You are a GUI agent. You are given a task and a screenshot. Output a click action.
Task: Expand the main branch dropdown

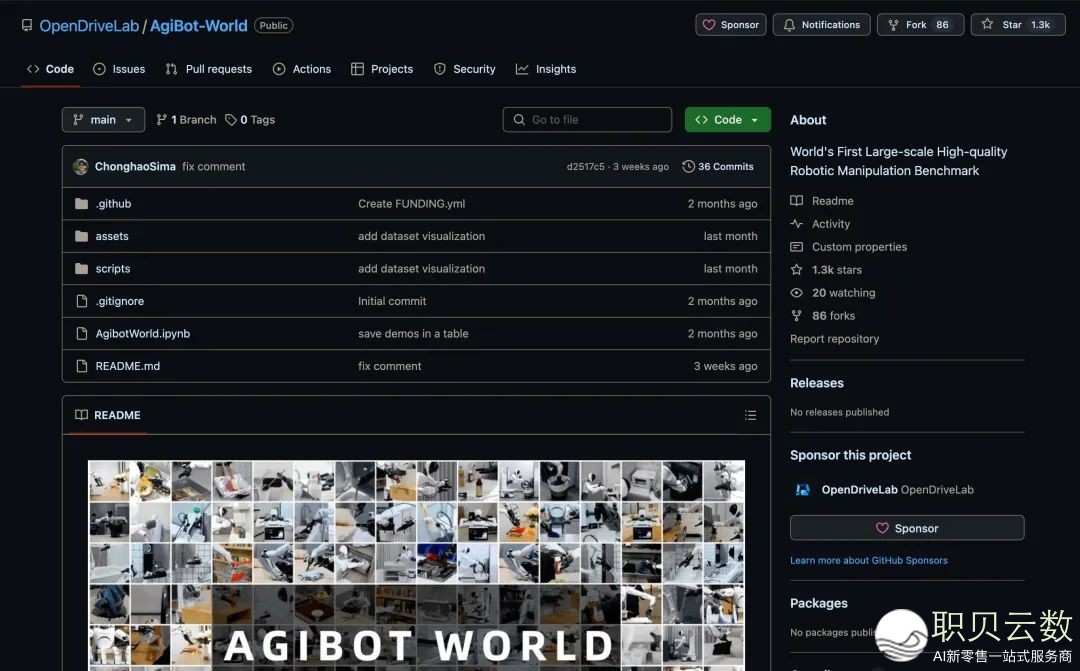coord(103,120)
